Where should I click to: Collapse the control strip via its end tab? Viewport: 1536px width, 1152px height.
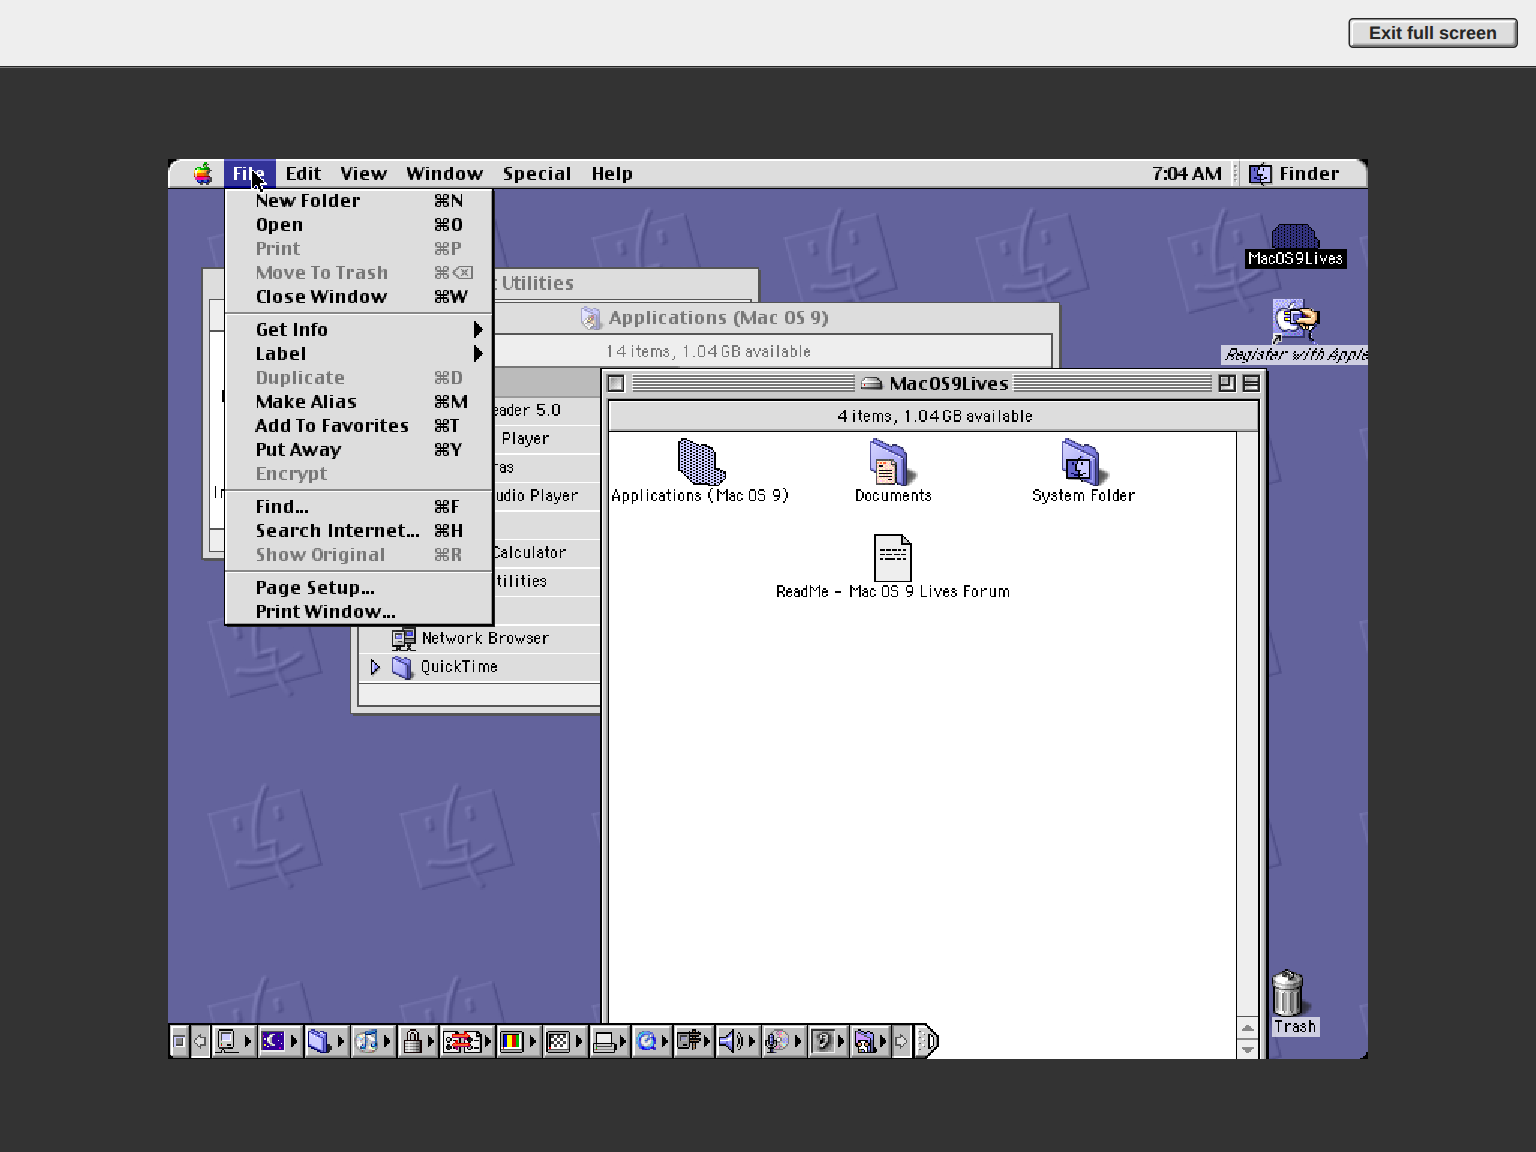pos(929,1041)
